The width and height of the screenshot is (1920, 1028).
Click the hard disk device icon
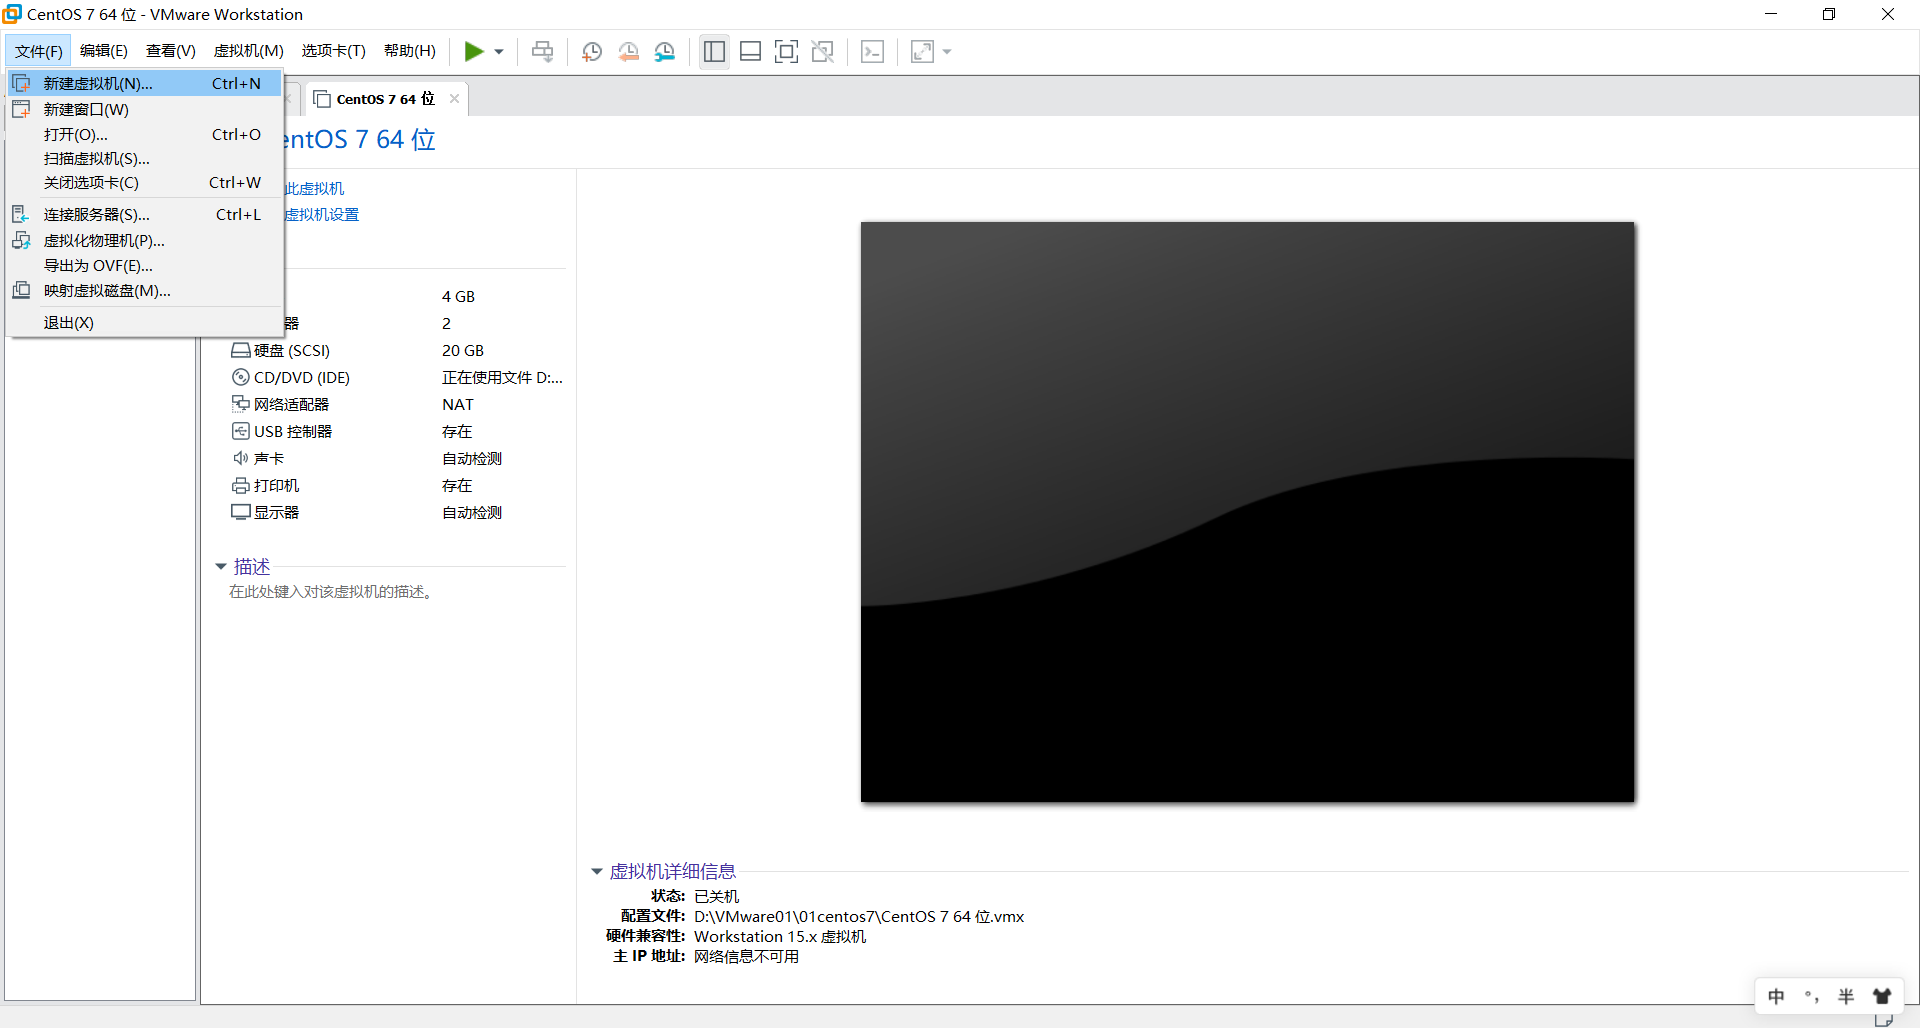(x=240, y=350)
